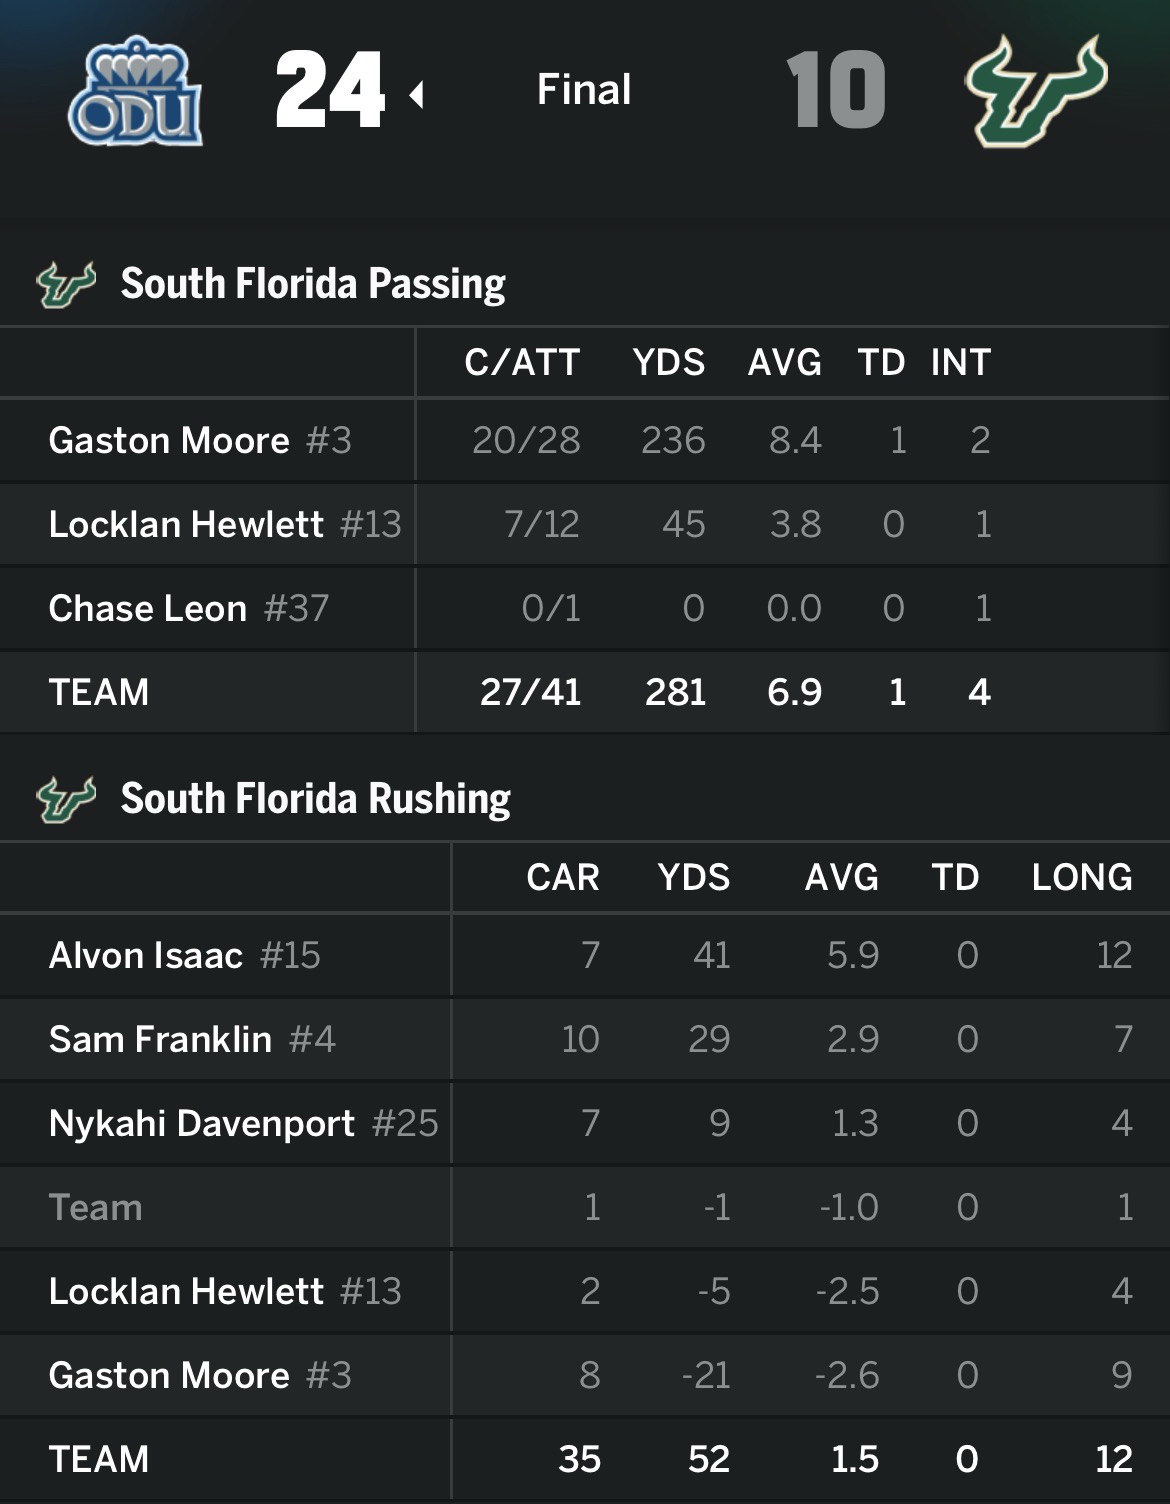
Task: Tap the winner arrow next to 24
Action: [417, 95]
